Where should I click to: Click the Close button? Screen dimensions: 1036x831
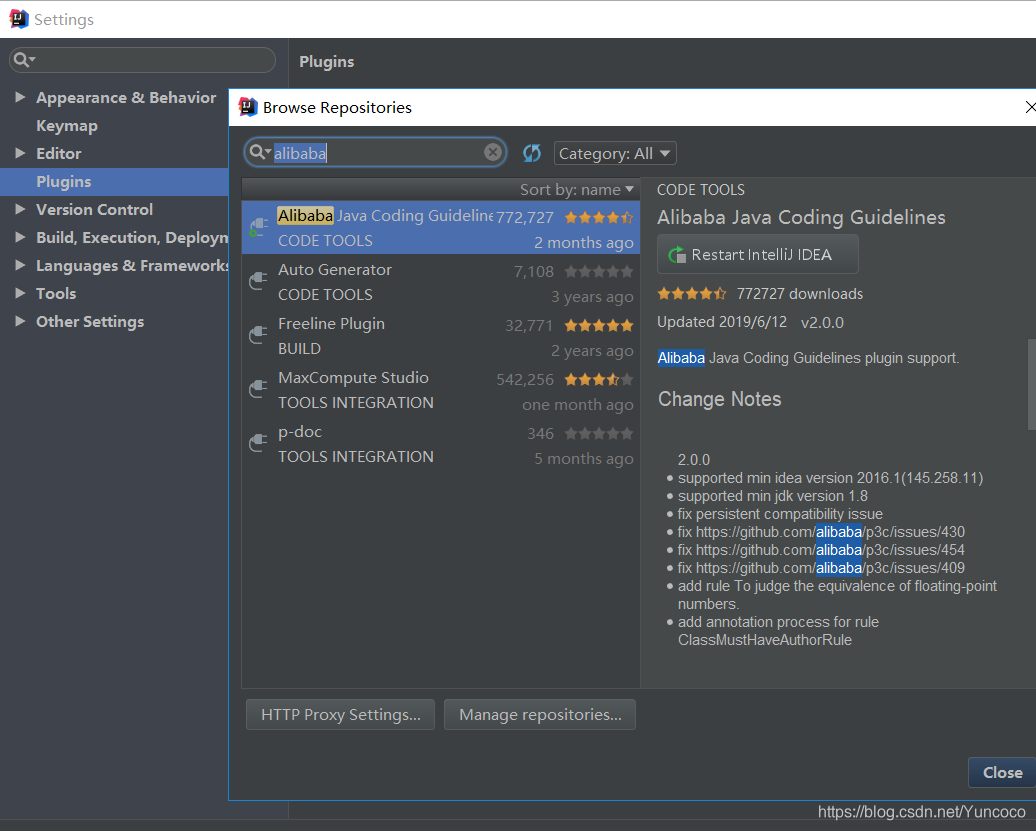click(x=1002, y=772)
